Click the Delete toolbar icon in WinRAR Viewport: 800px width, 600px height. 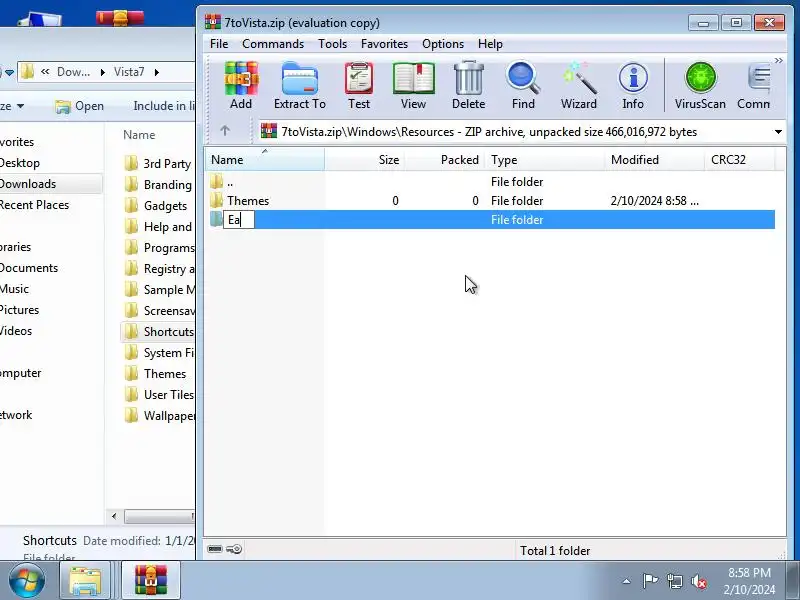[x=468, y=86]
